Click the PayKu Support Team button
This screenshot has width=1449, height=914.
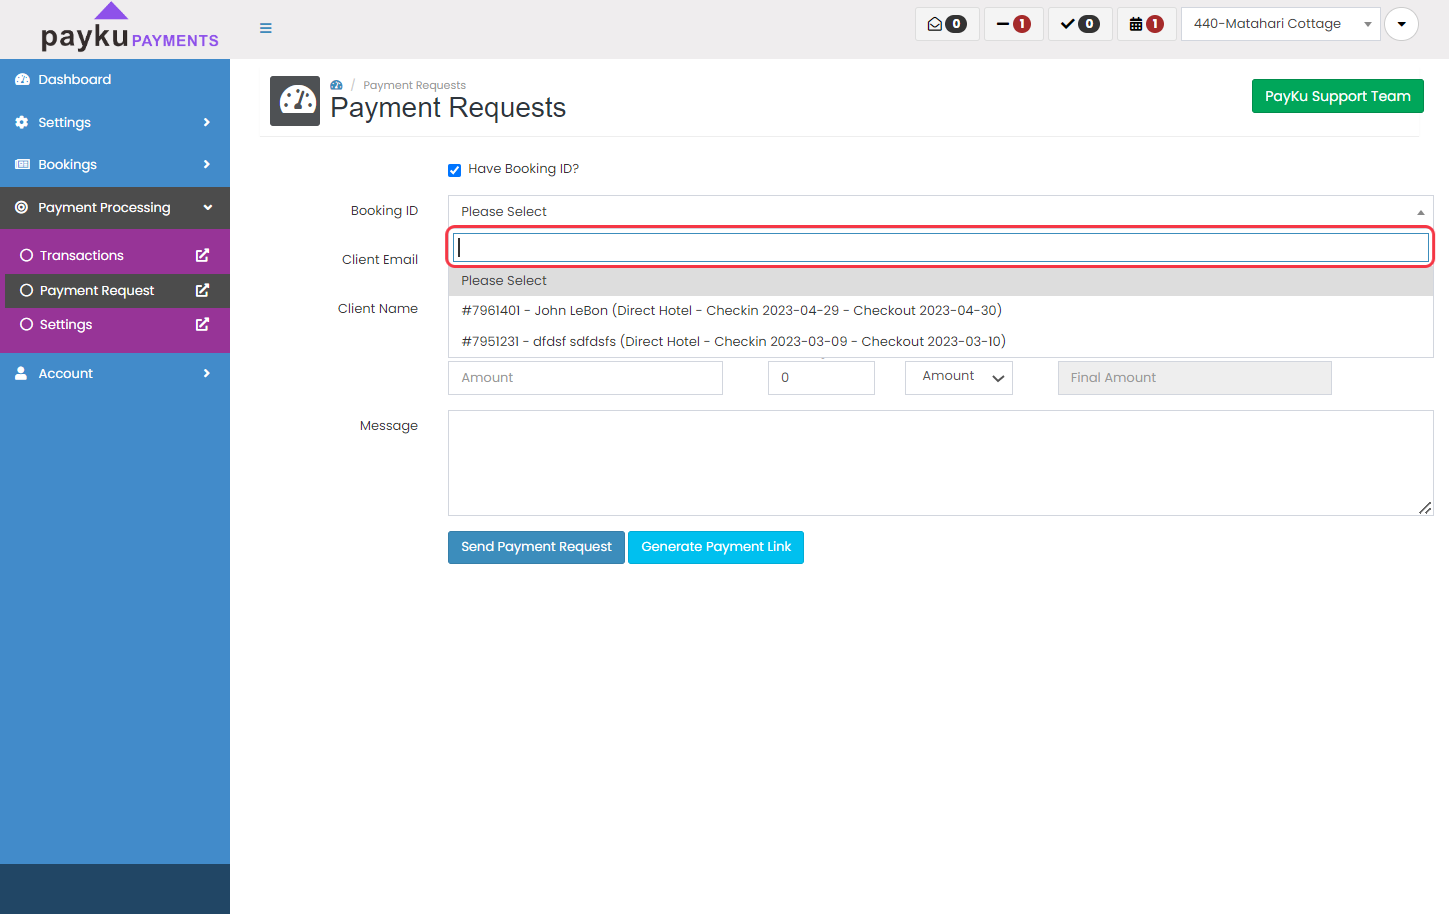pyautogui.click(x=1337, y=96)
